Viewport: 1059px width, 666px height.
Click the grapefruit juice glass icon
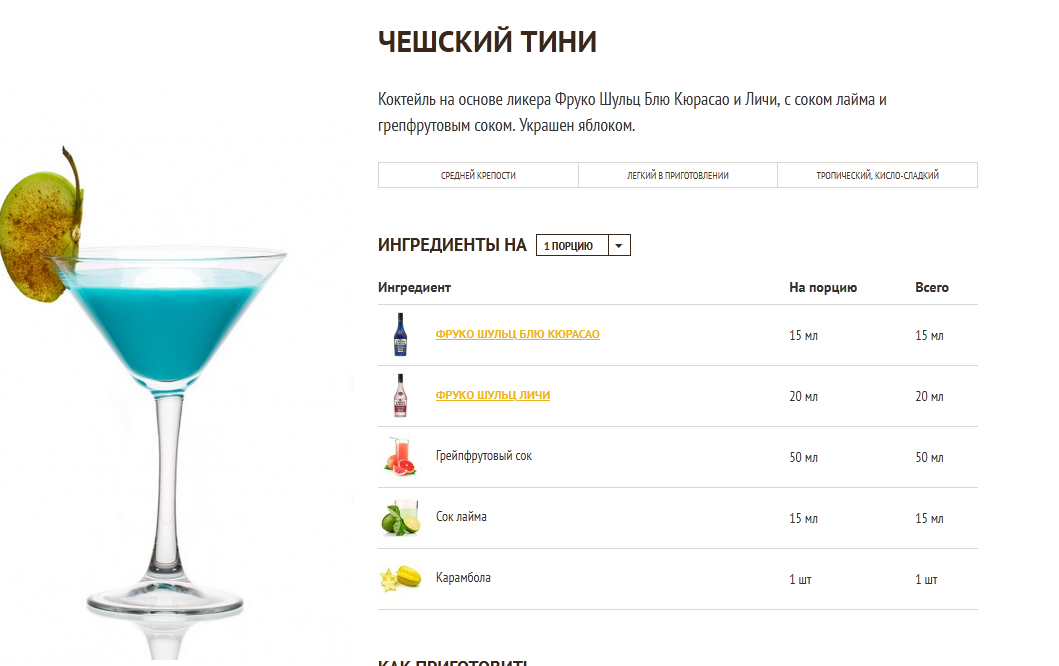401,456
